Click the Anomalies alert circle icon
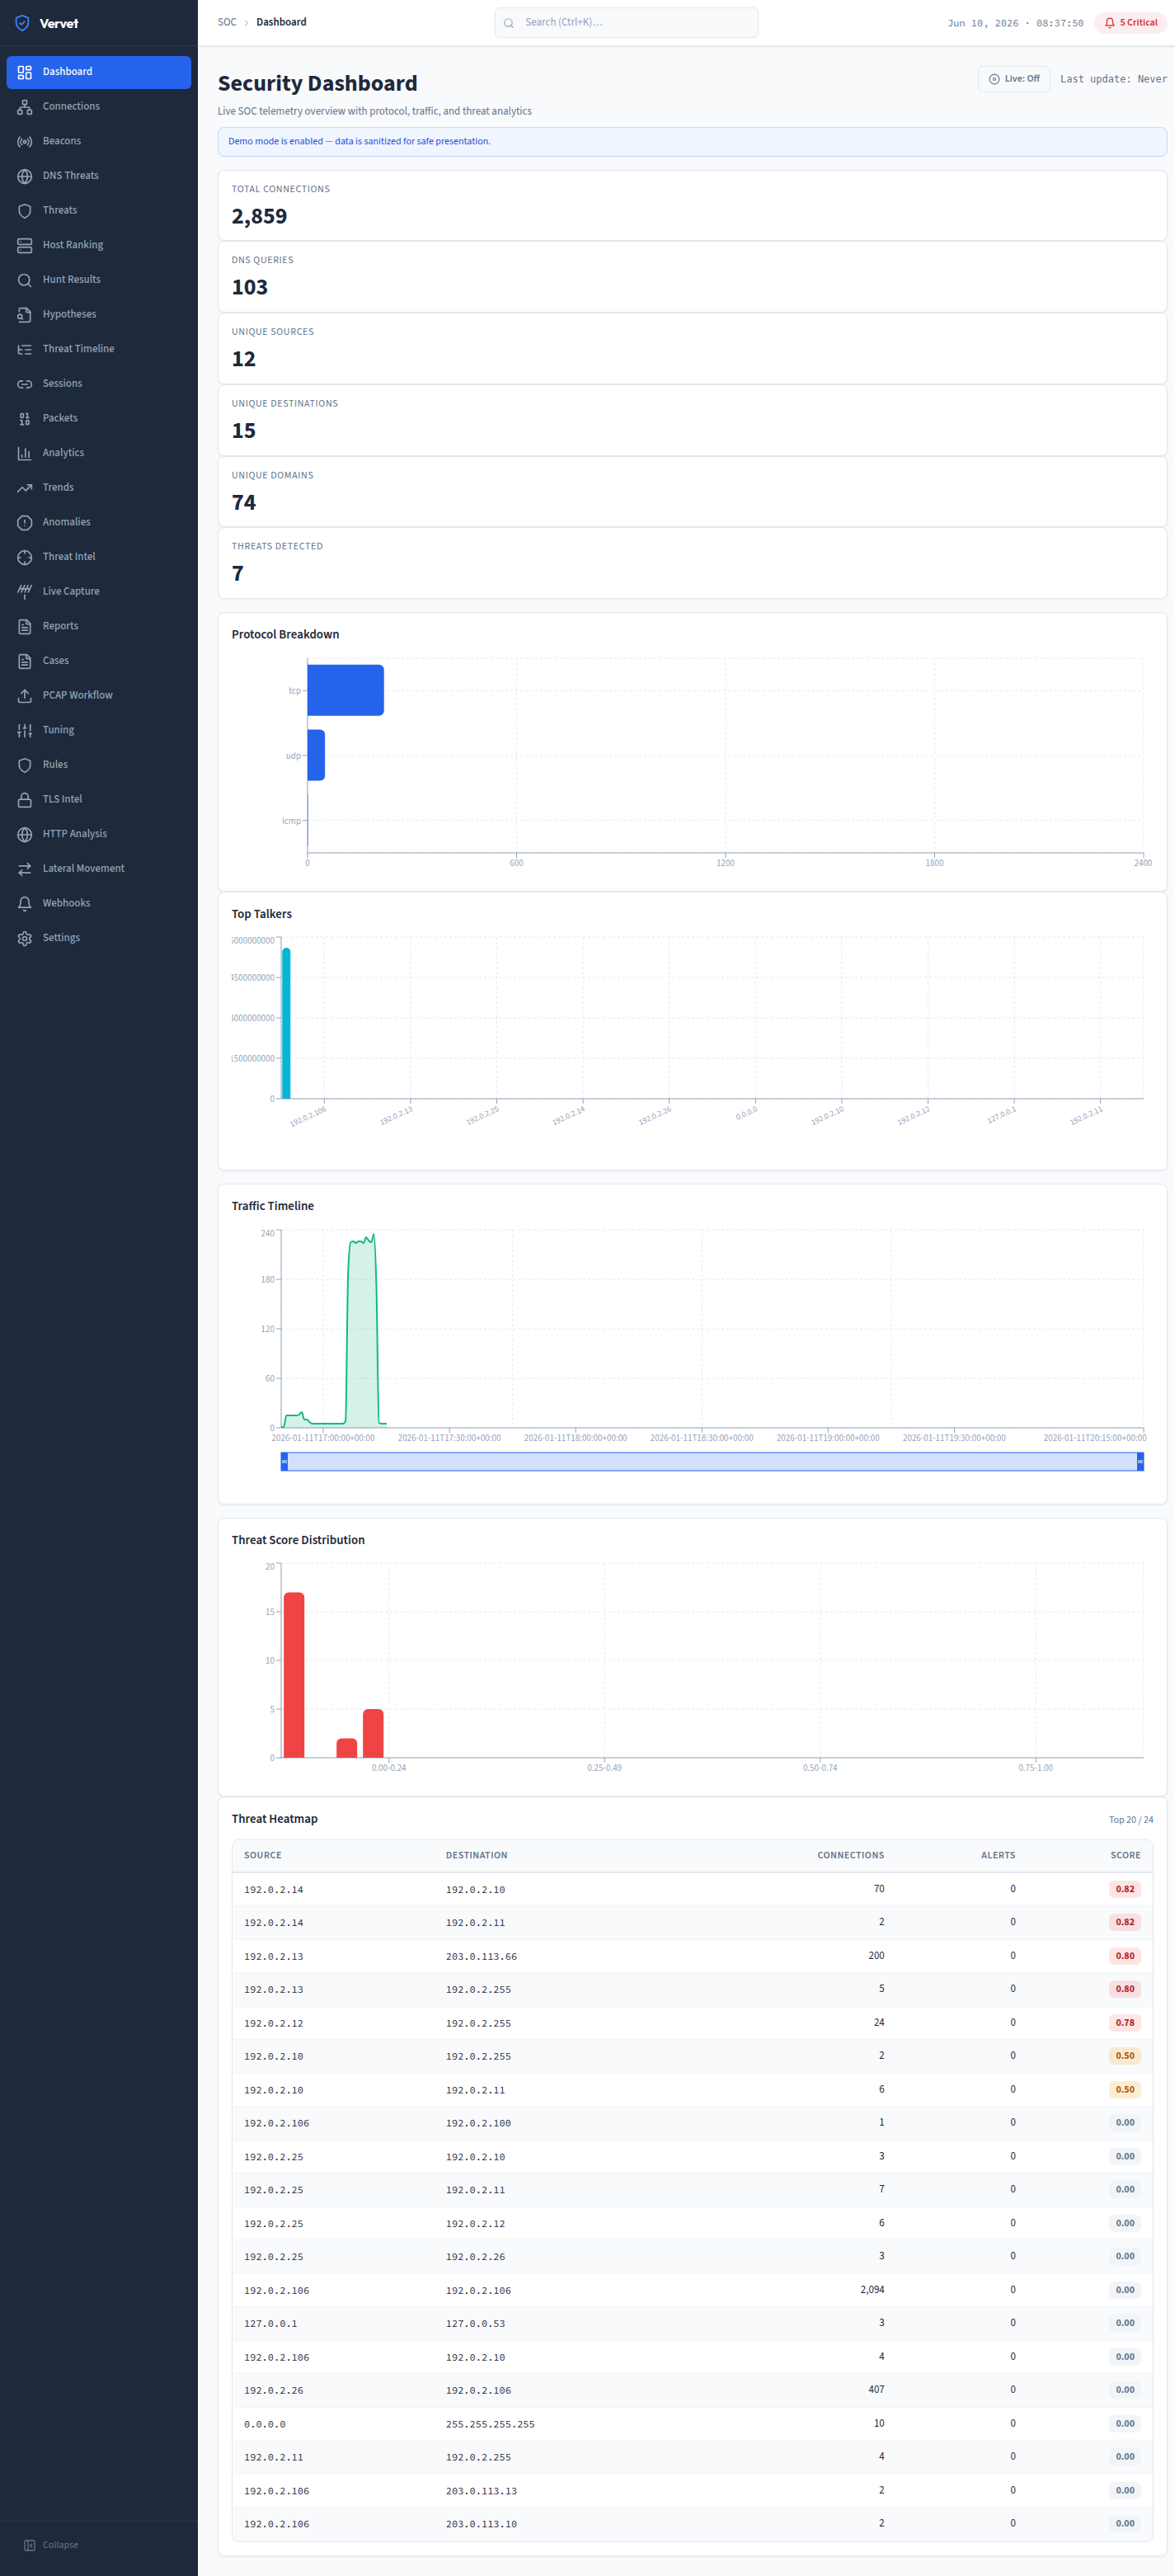The height and width of the screenshot is (2576, 1175). [25, 522]
